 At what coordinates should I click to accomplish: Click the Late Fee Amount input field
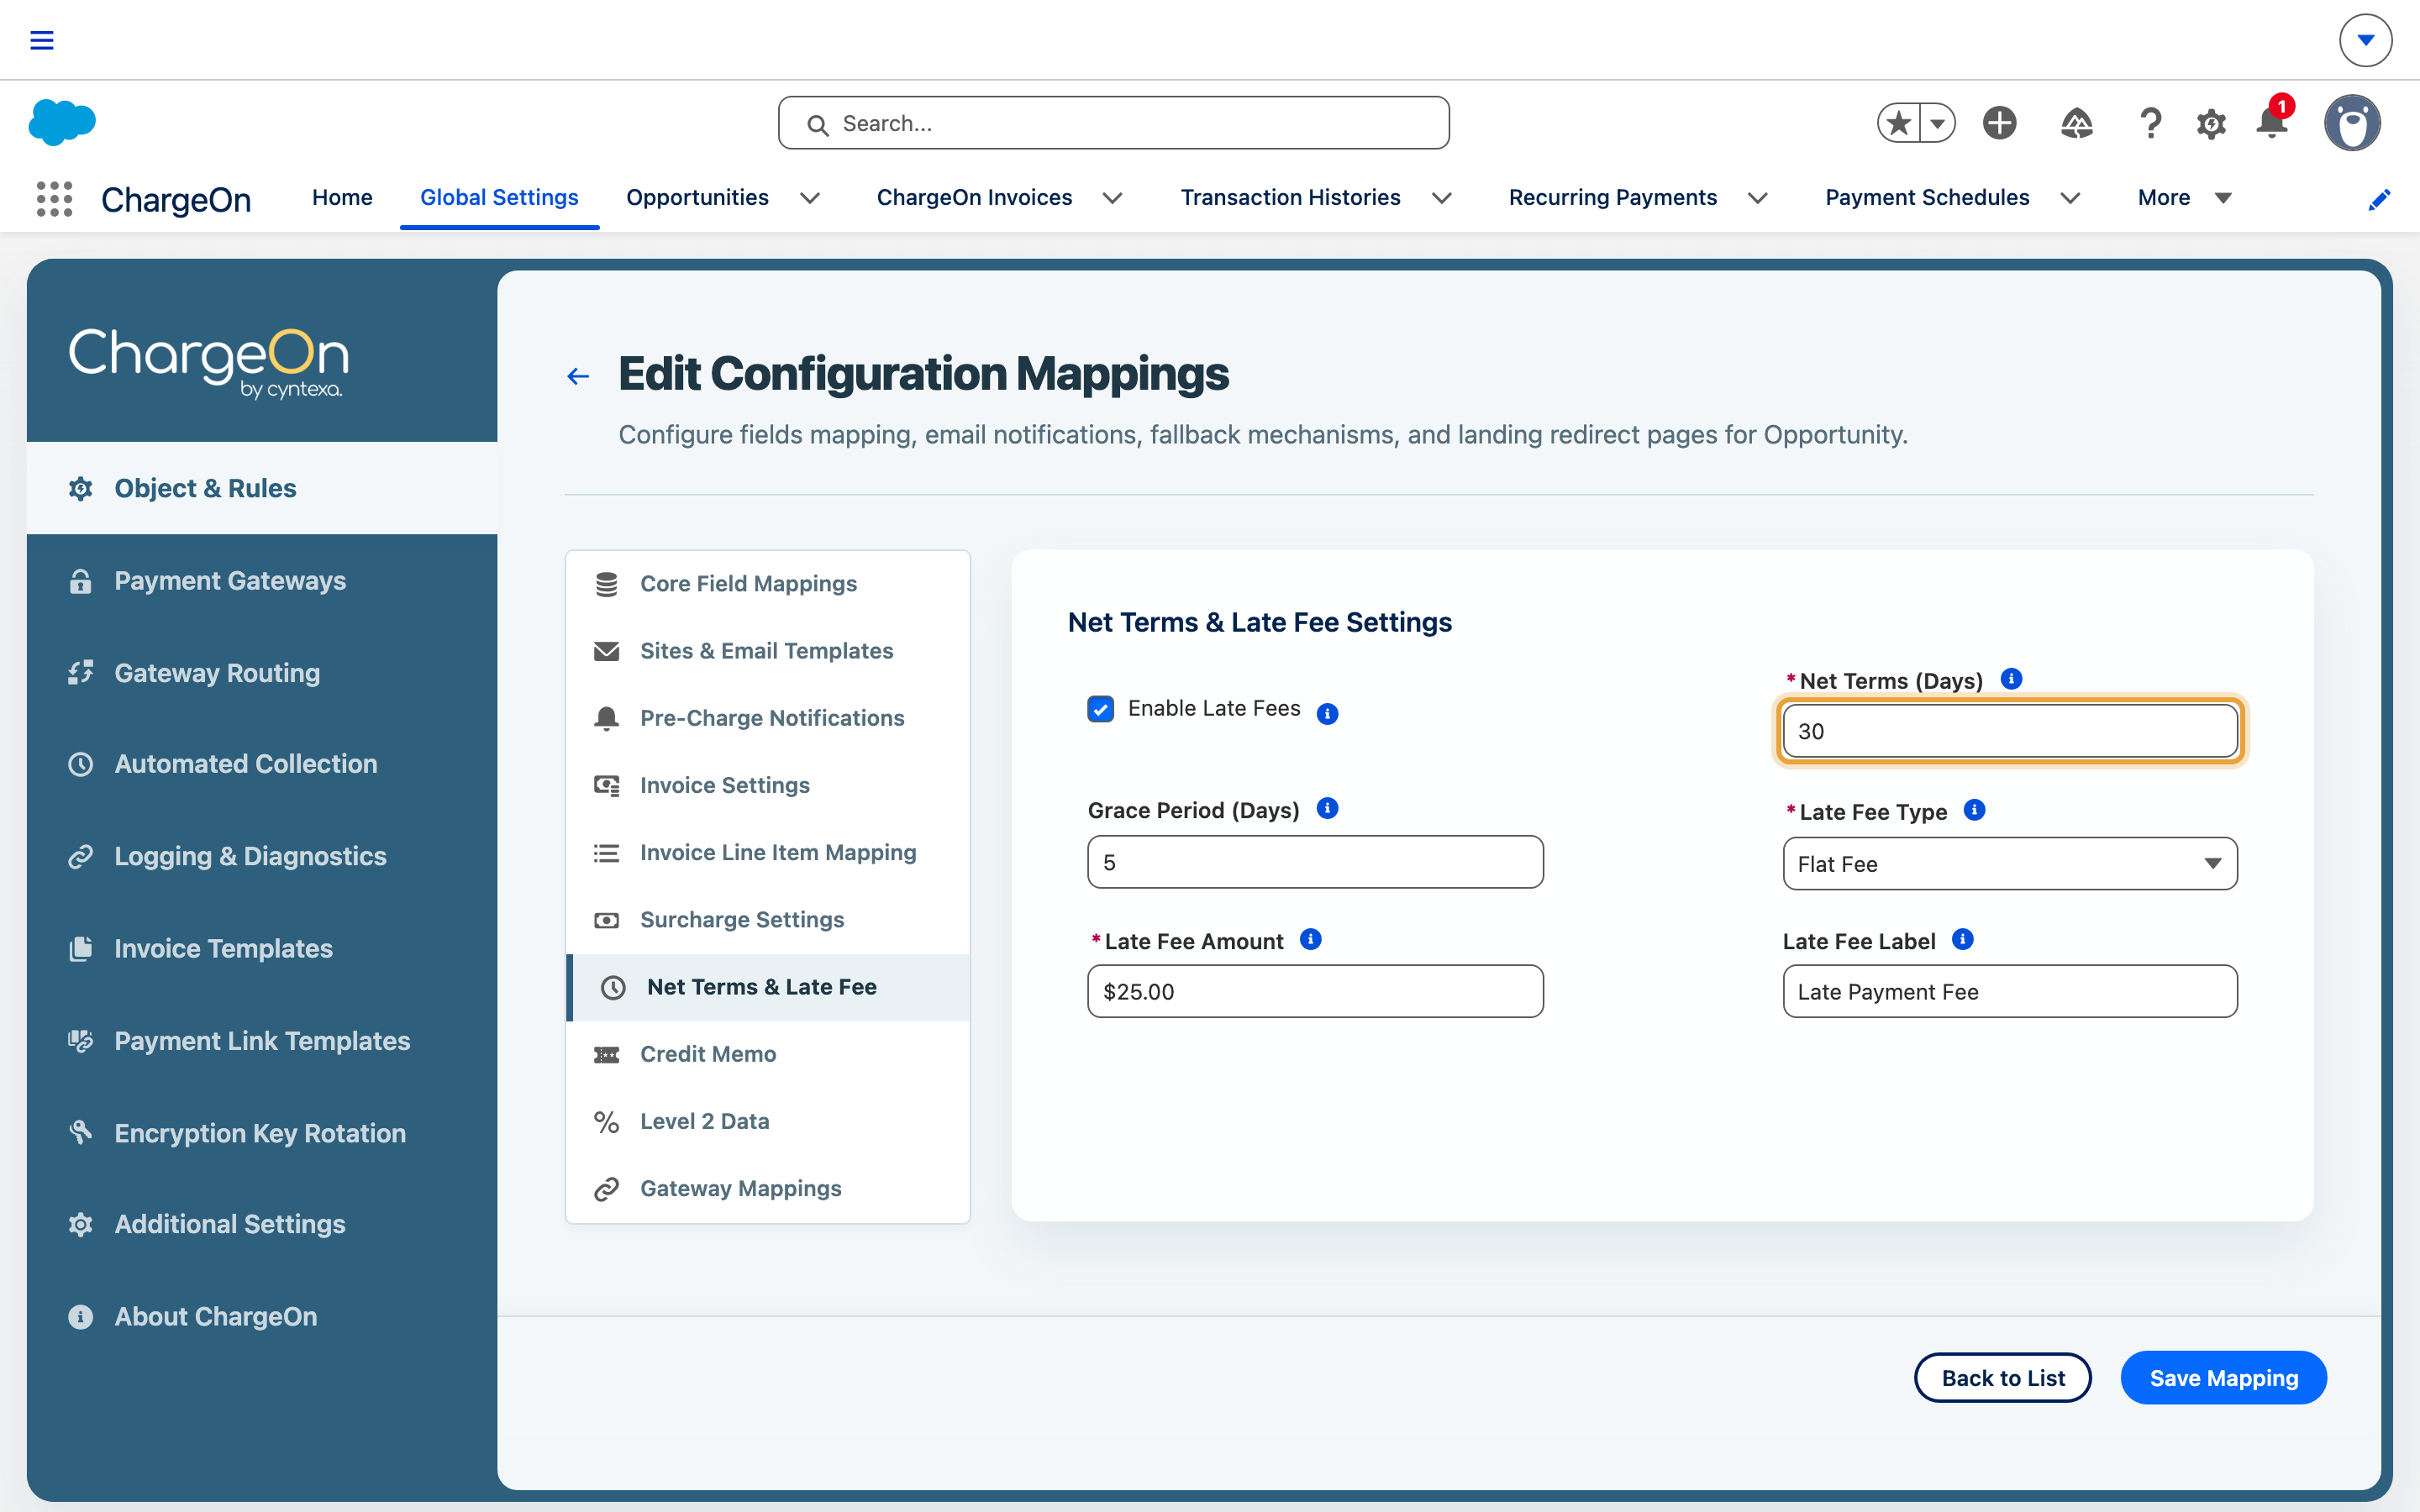(1315, 991)
